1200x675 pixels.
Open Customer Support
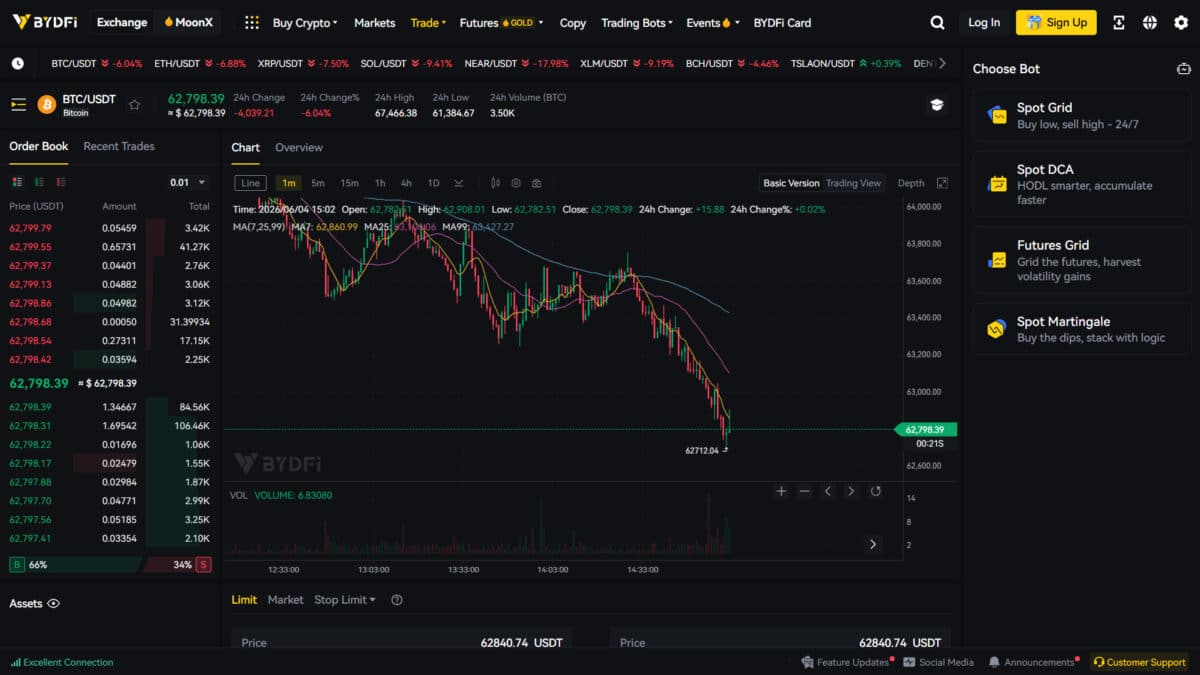click(1139, 662)
